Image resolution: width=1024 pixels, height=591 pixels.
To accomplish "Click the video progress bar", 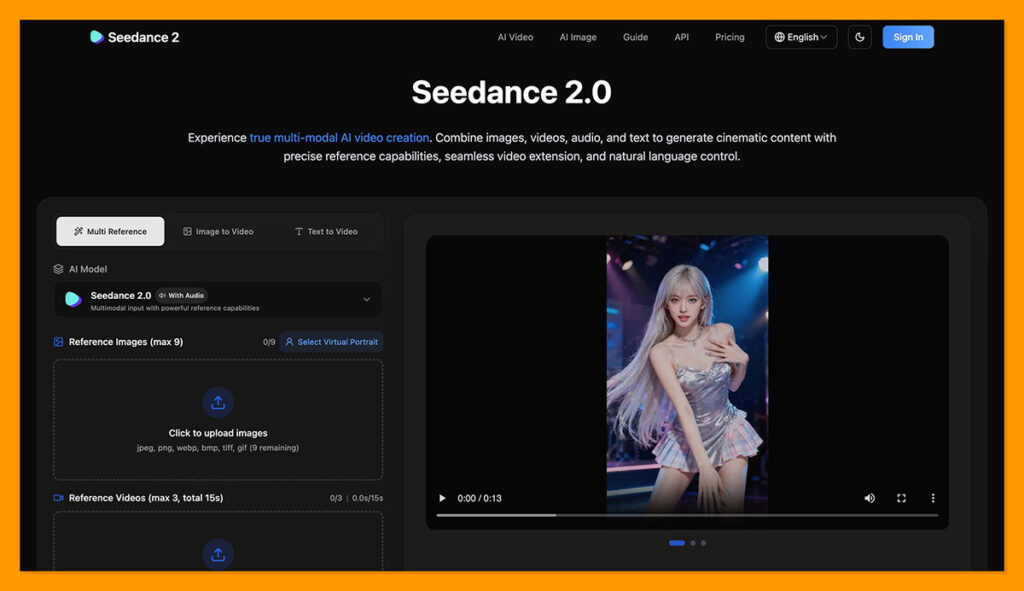I will pos(687,515).
